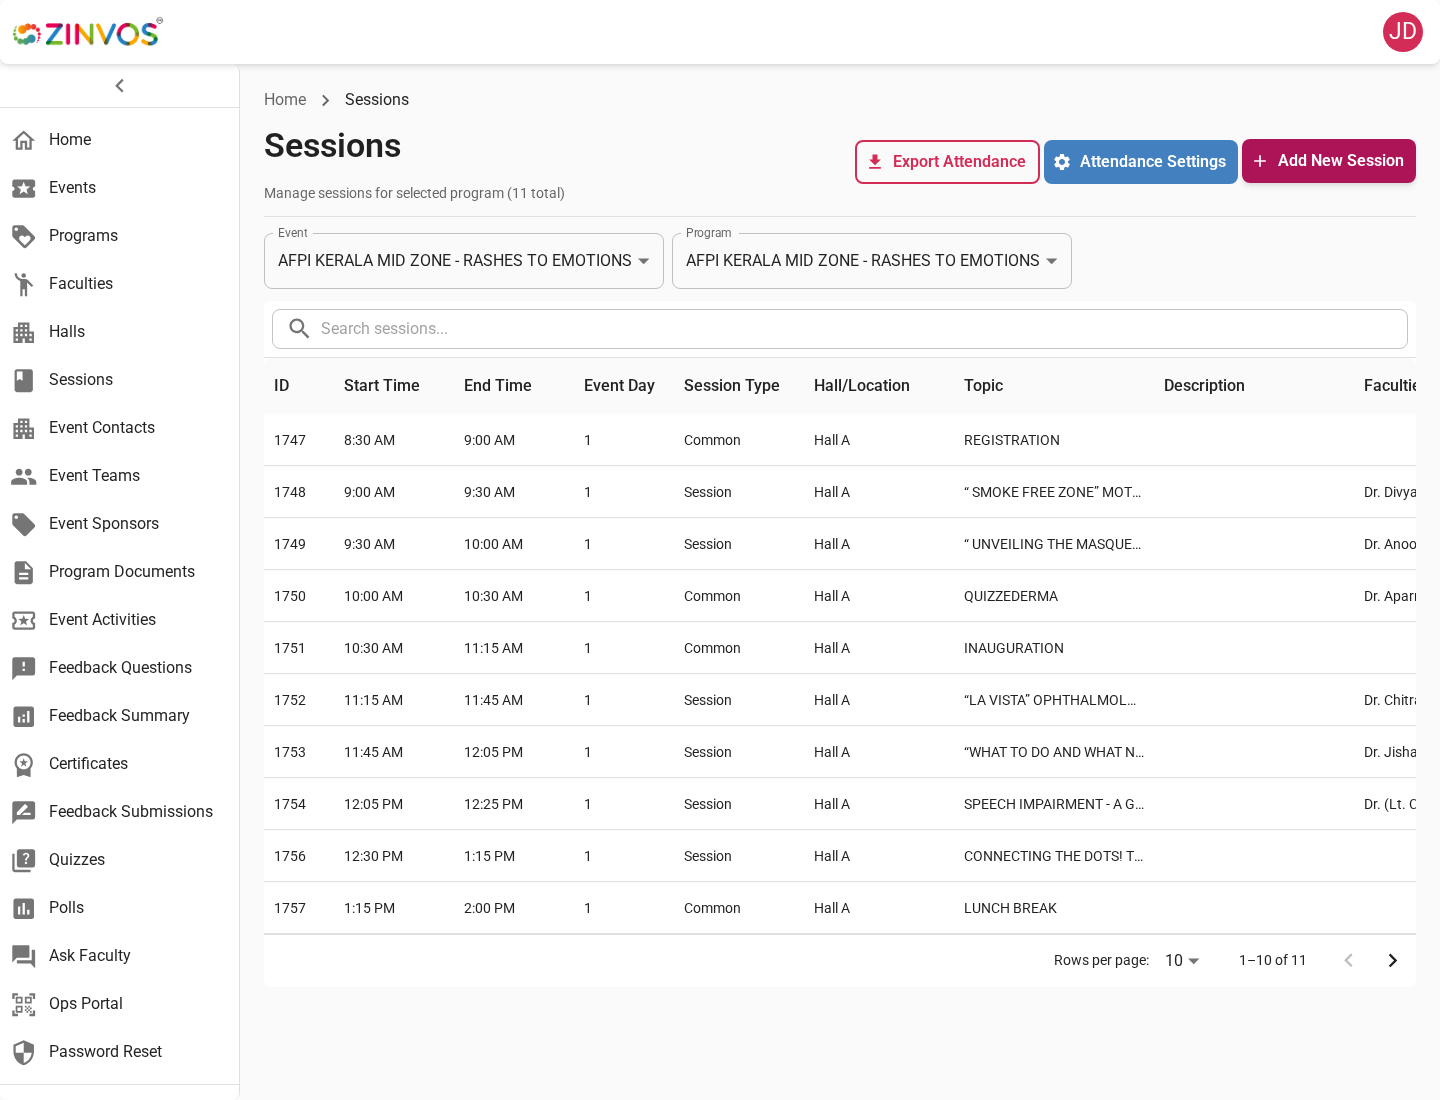Click the Quizzes question mark icon

tap(24, 860)
